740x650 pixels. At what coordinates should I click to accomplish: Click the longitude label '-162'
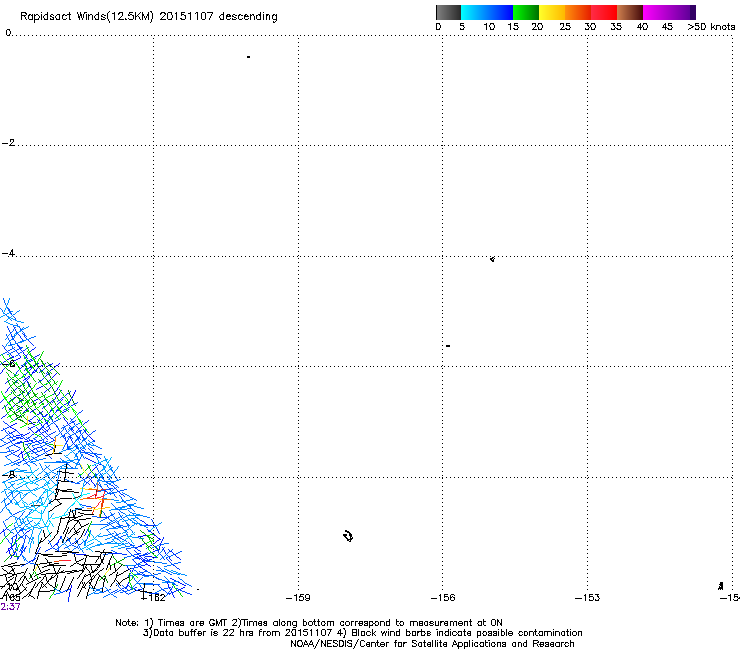click(x=154, y=598)
